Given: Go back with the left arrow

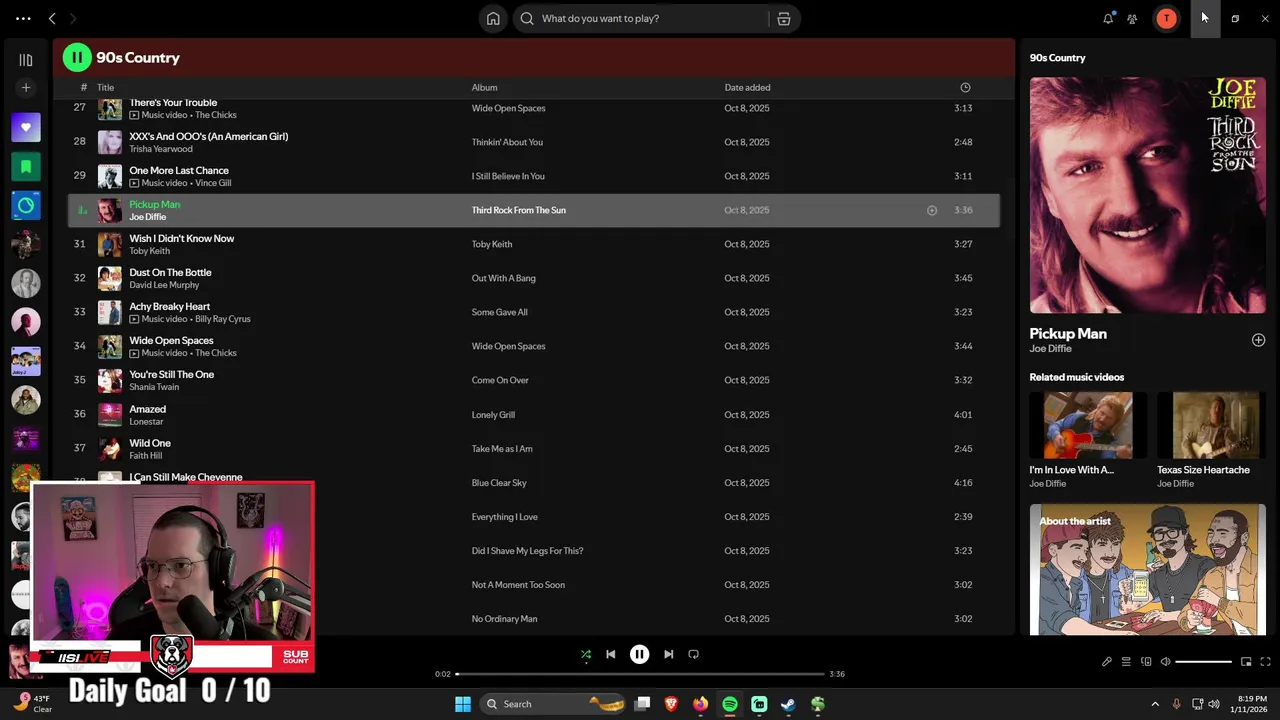Looking at the screenshot, I should point(52,18).
